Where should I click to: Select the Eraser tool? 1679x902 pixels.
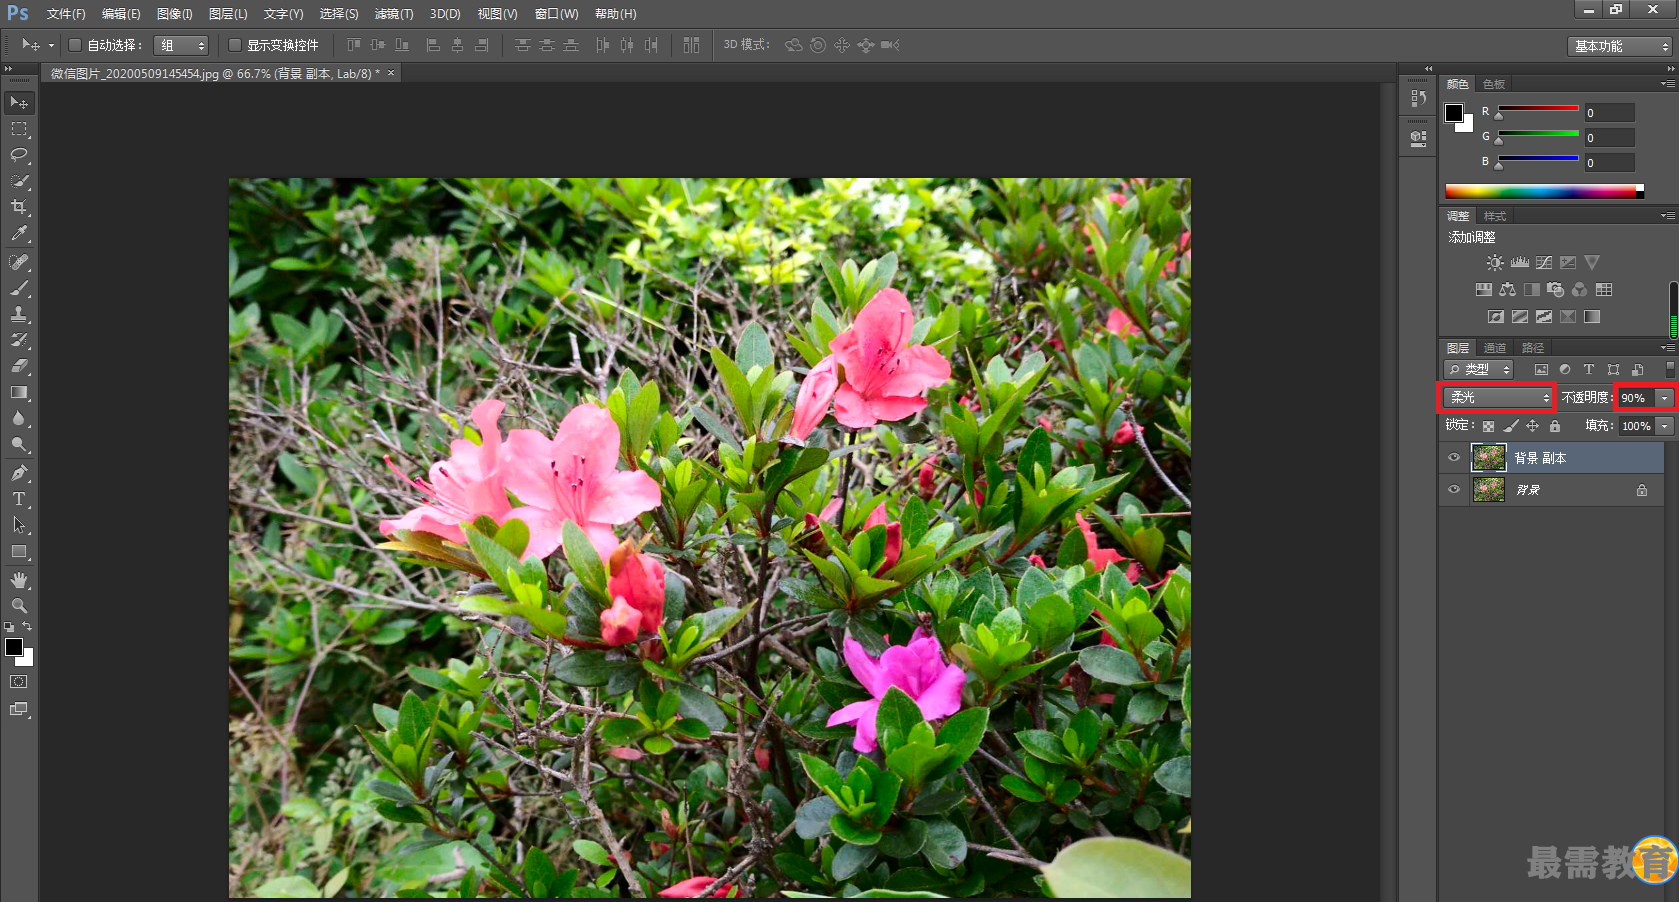click(19, 366)
